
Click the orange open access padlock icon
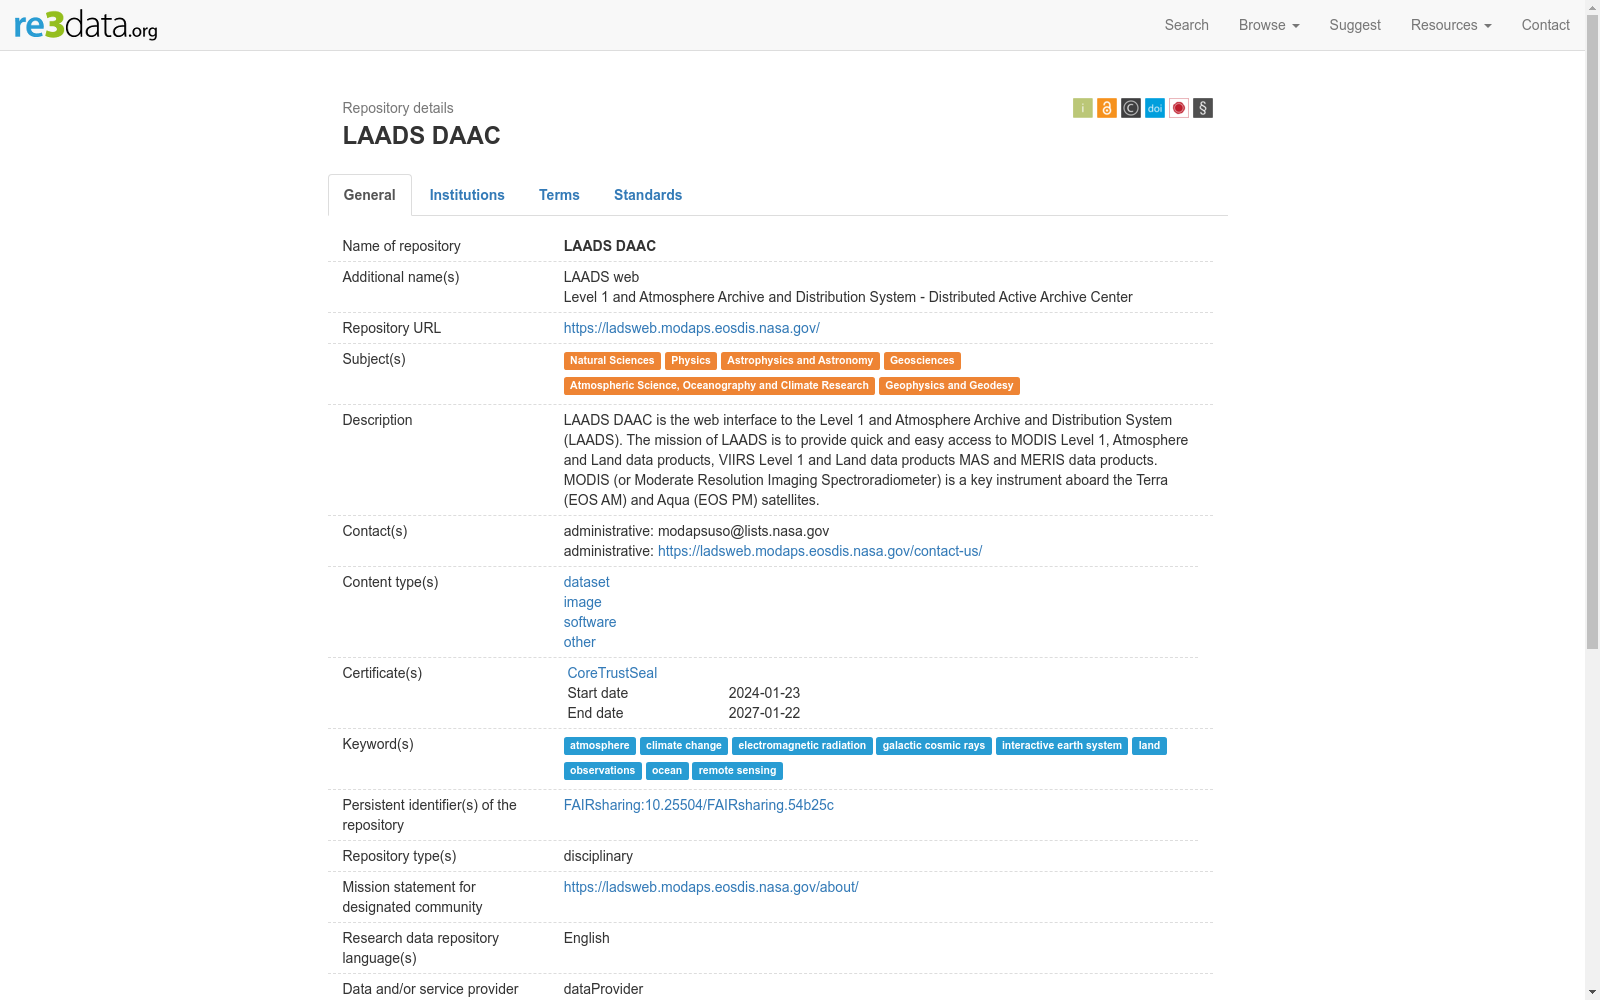coord(1106,108)
